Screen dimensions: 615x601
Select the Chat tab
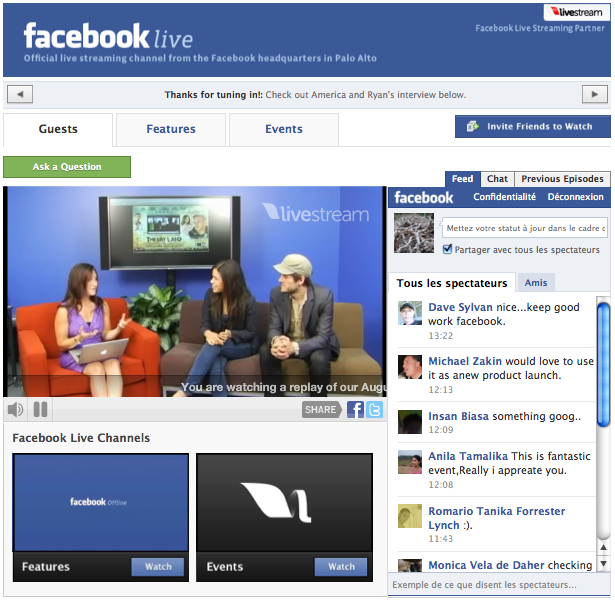pos(497,179)
